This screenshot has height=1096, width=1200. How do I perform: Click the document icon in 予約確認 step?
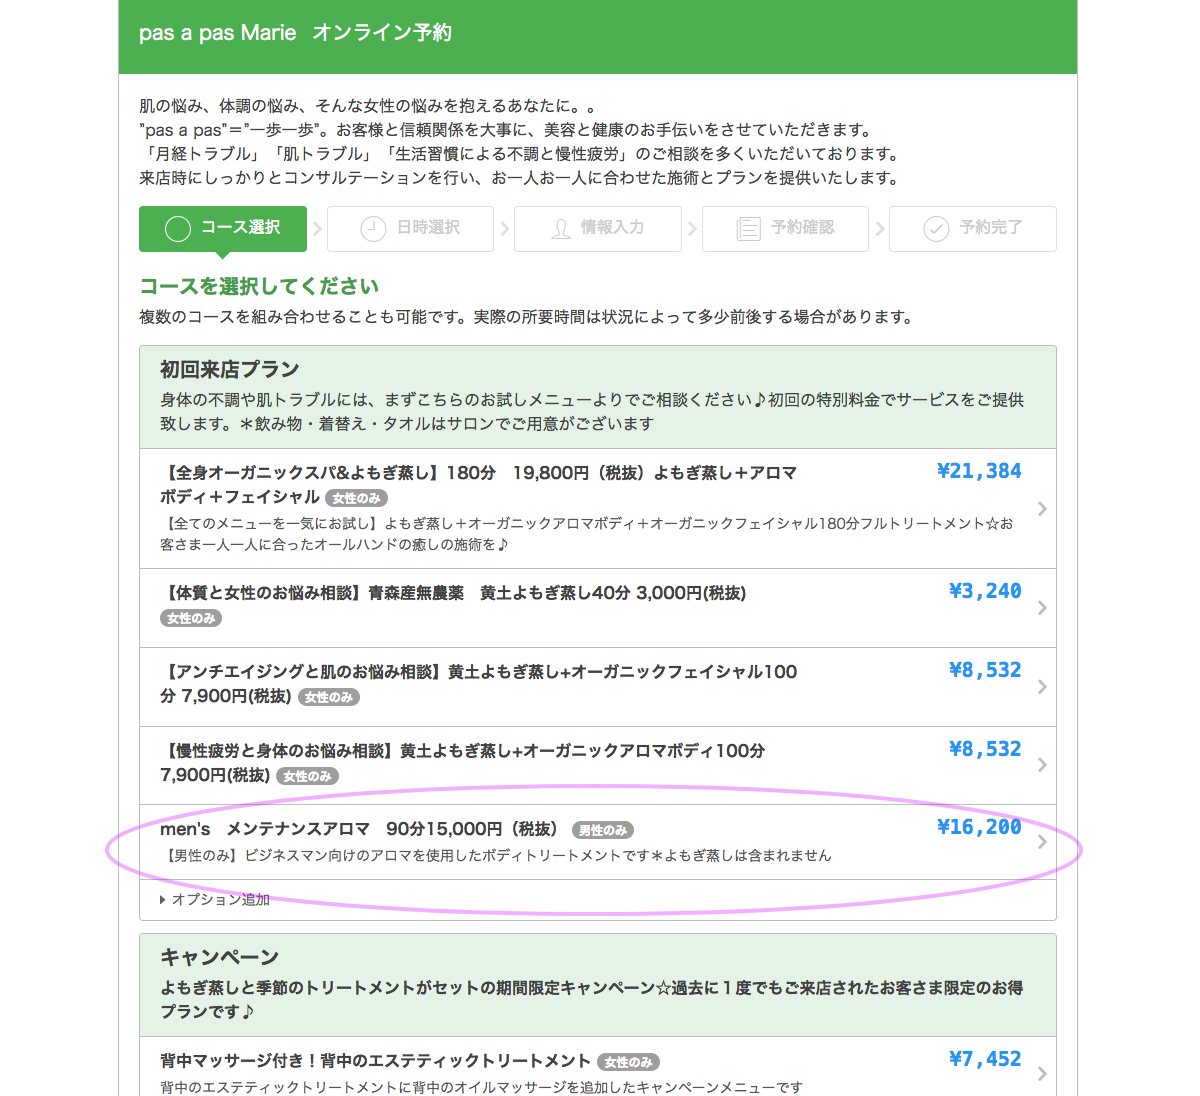coord(748,229)
